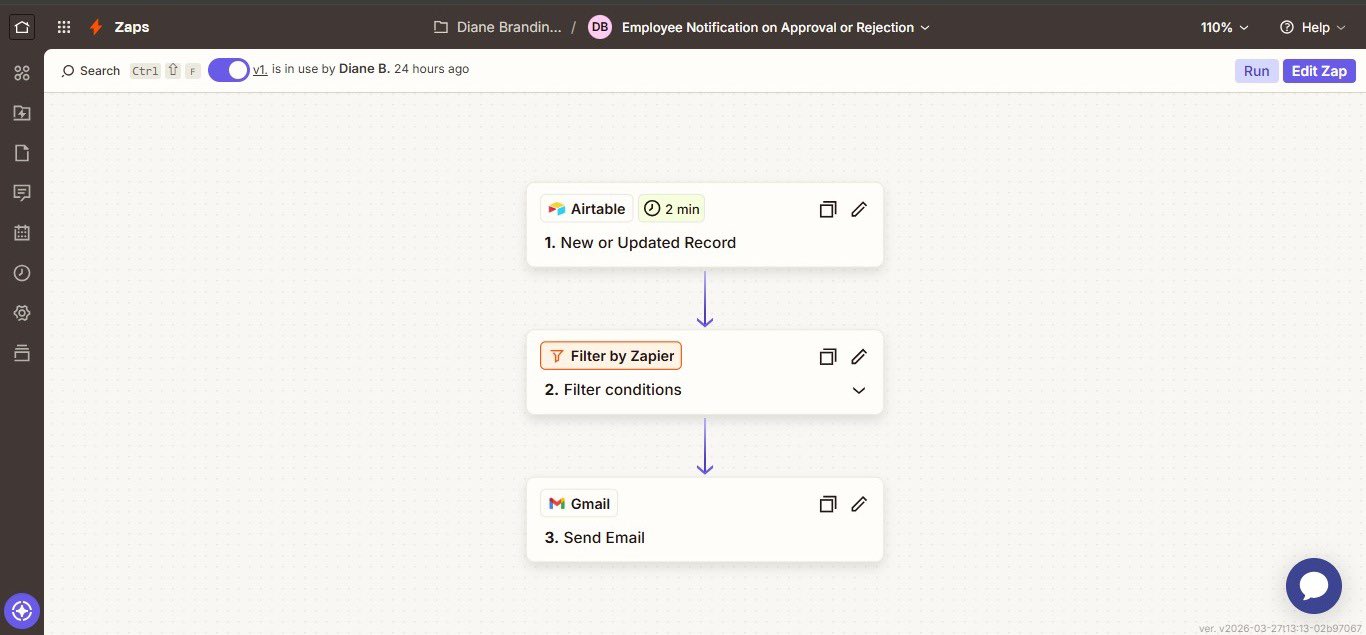Open the apps grid menu
Viewport: 1366px width, 635px height.
point(64,27)
